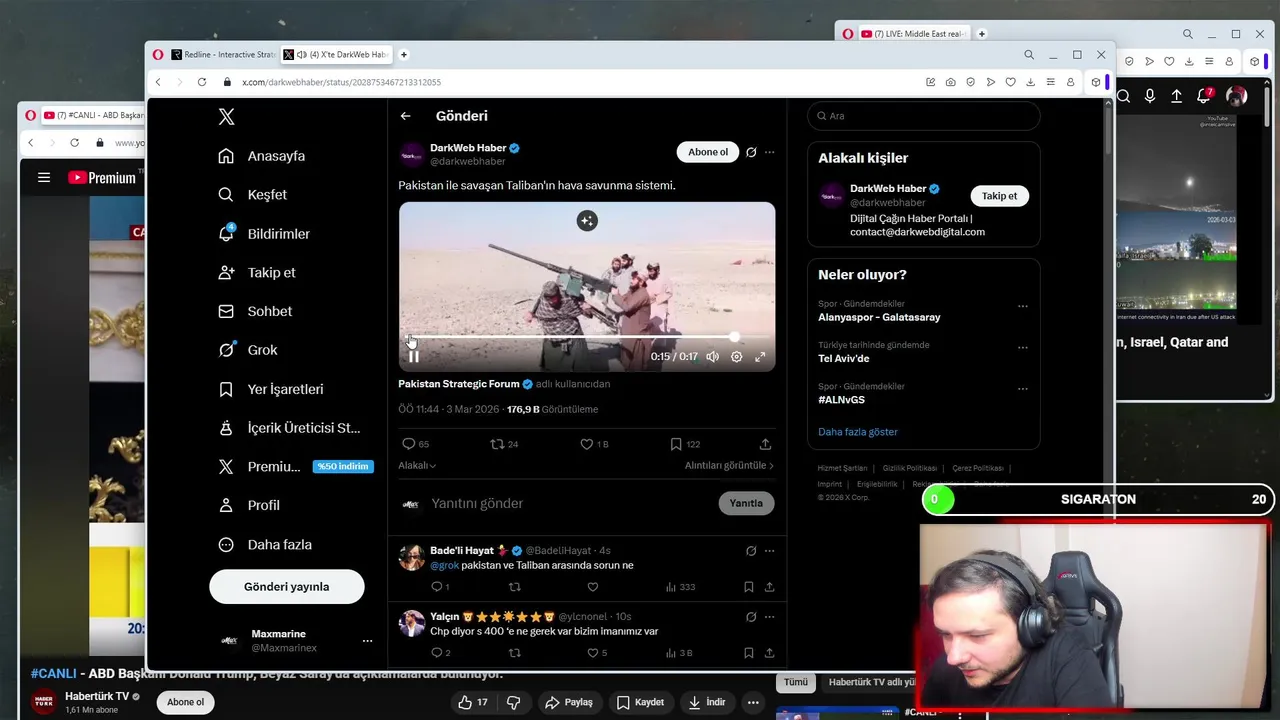Bookmark Bade'li Hayat's reply
This screenshot has width=1280, height=720.
pyautogui.click(x=748, y=587)
